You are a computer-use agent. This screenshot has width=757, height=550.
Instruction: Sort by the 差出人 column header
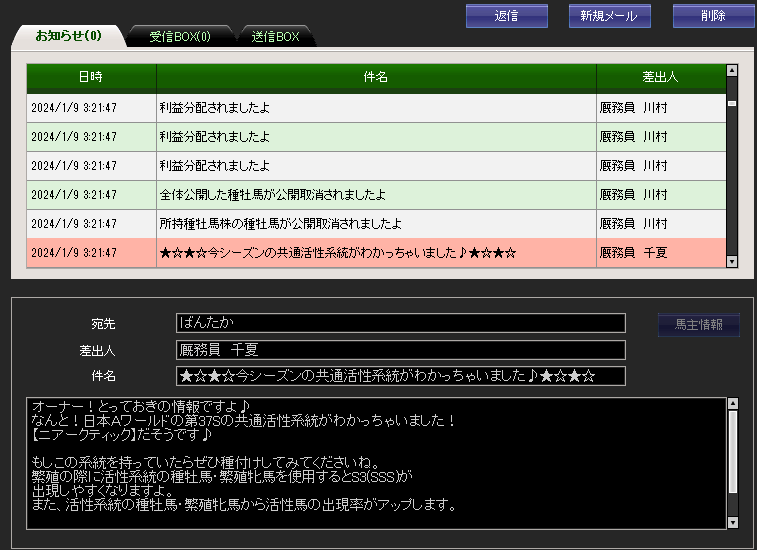pos(660,77)
